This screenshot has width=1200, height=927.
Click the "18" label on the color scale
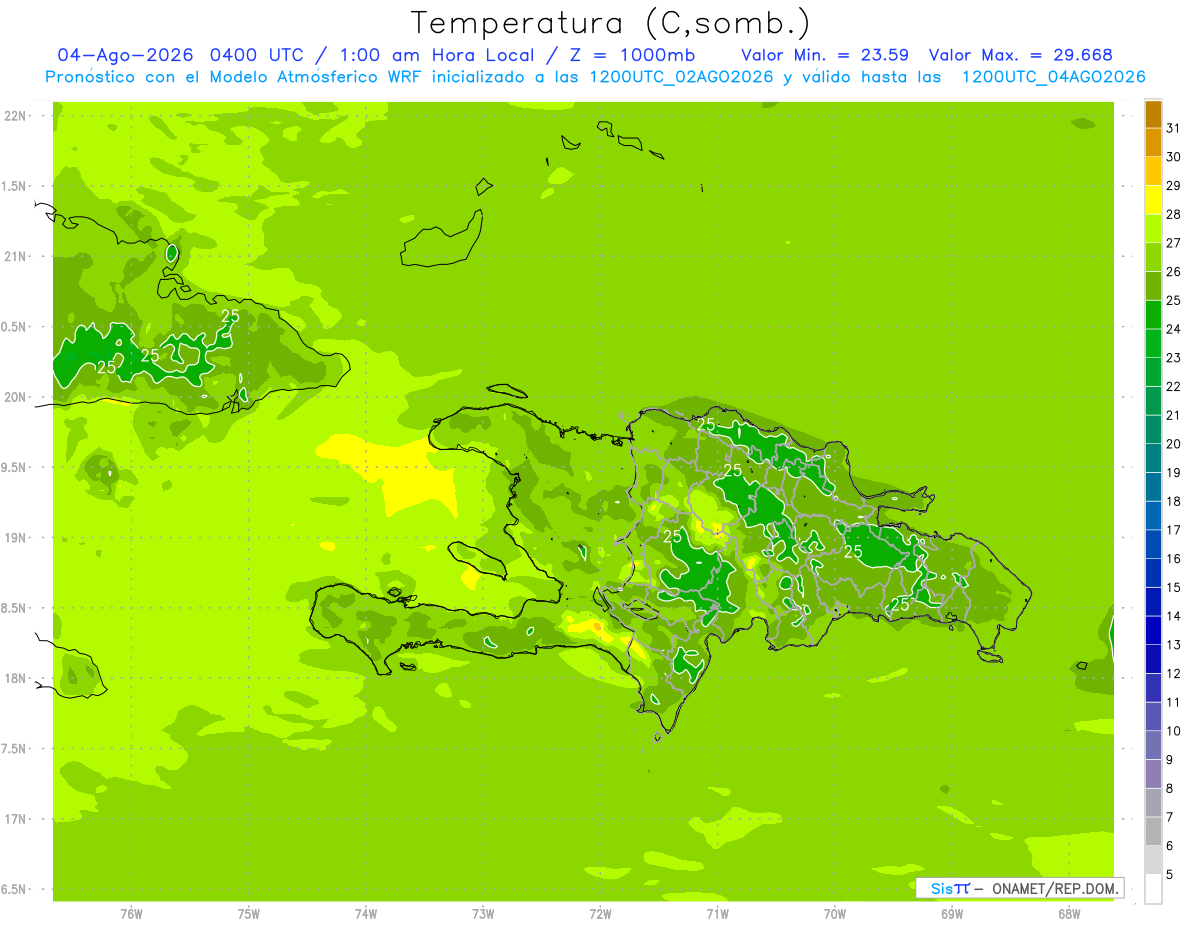click(x=1174, y=501)
